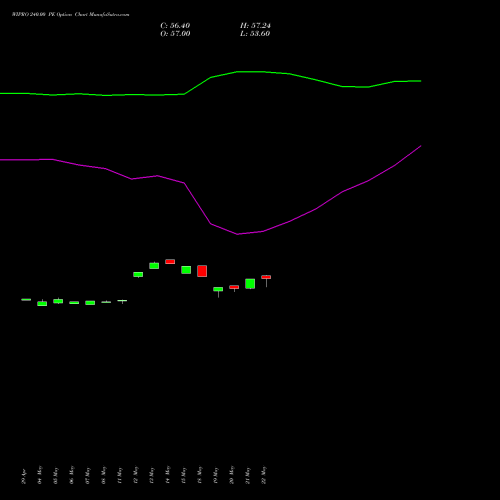This screenshot has width=500, height=500.
Task: Click the large red candlestick for 18 May
Action: pos(202,271)
